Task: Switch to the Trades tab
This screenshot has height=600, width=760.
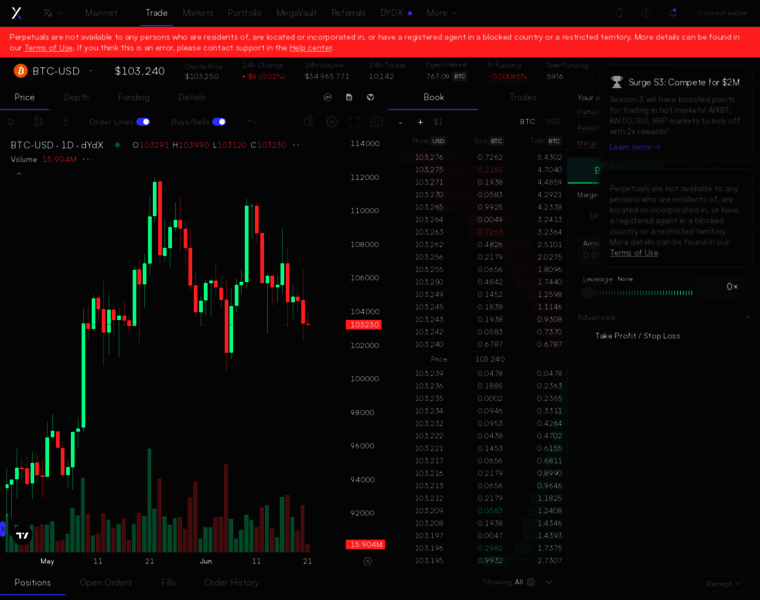Action: (522, 97)
